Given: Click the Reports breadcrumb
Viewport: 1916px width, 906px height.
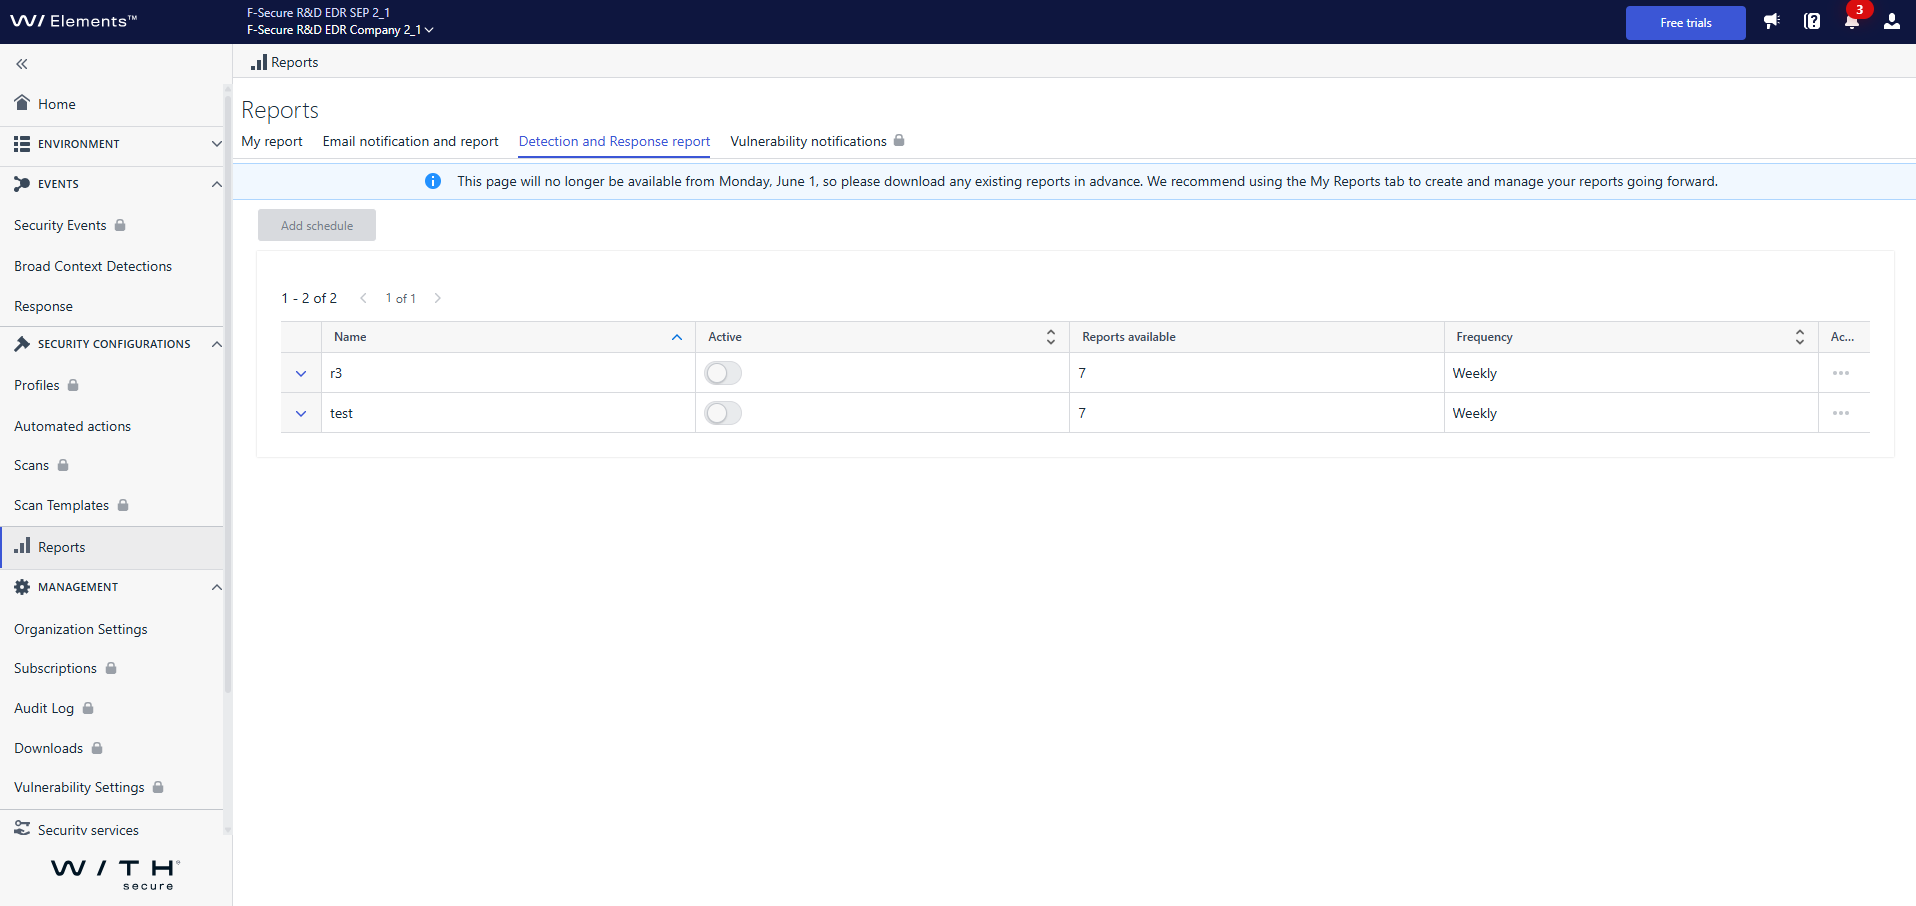Looking at the screenshot, I should coord(284,62).
